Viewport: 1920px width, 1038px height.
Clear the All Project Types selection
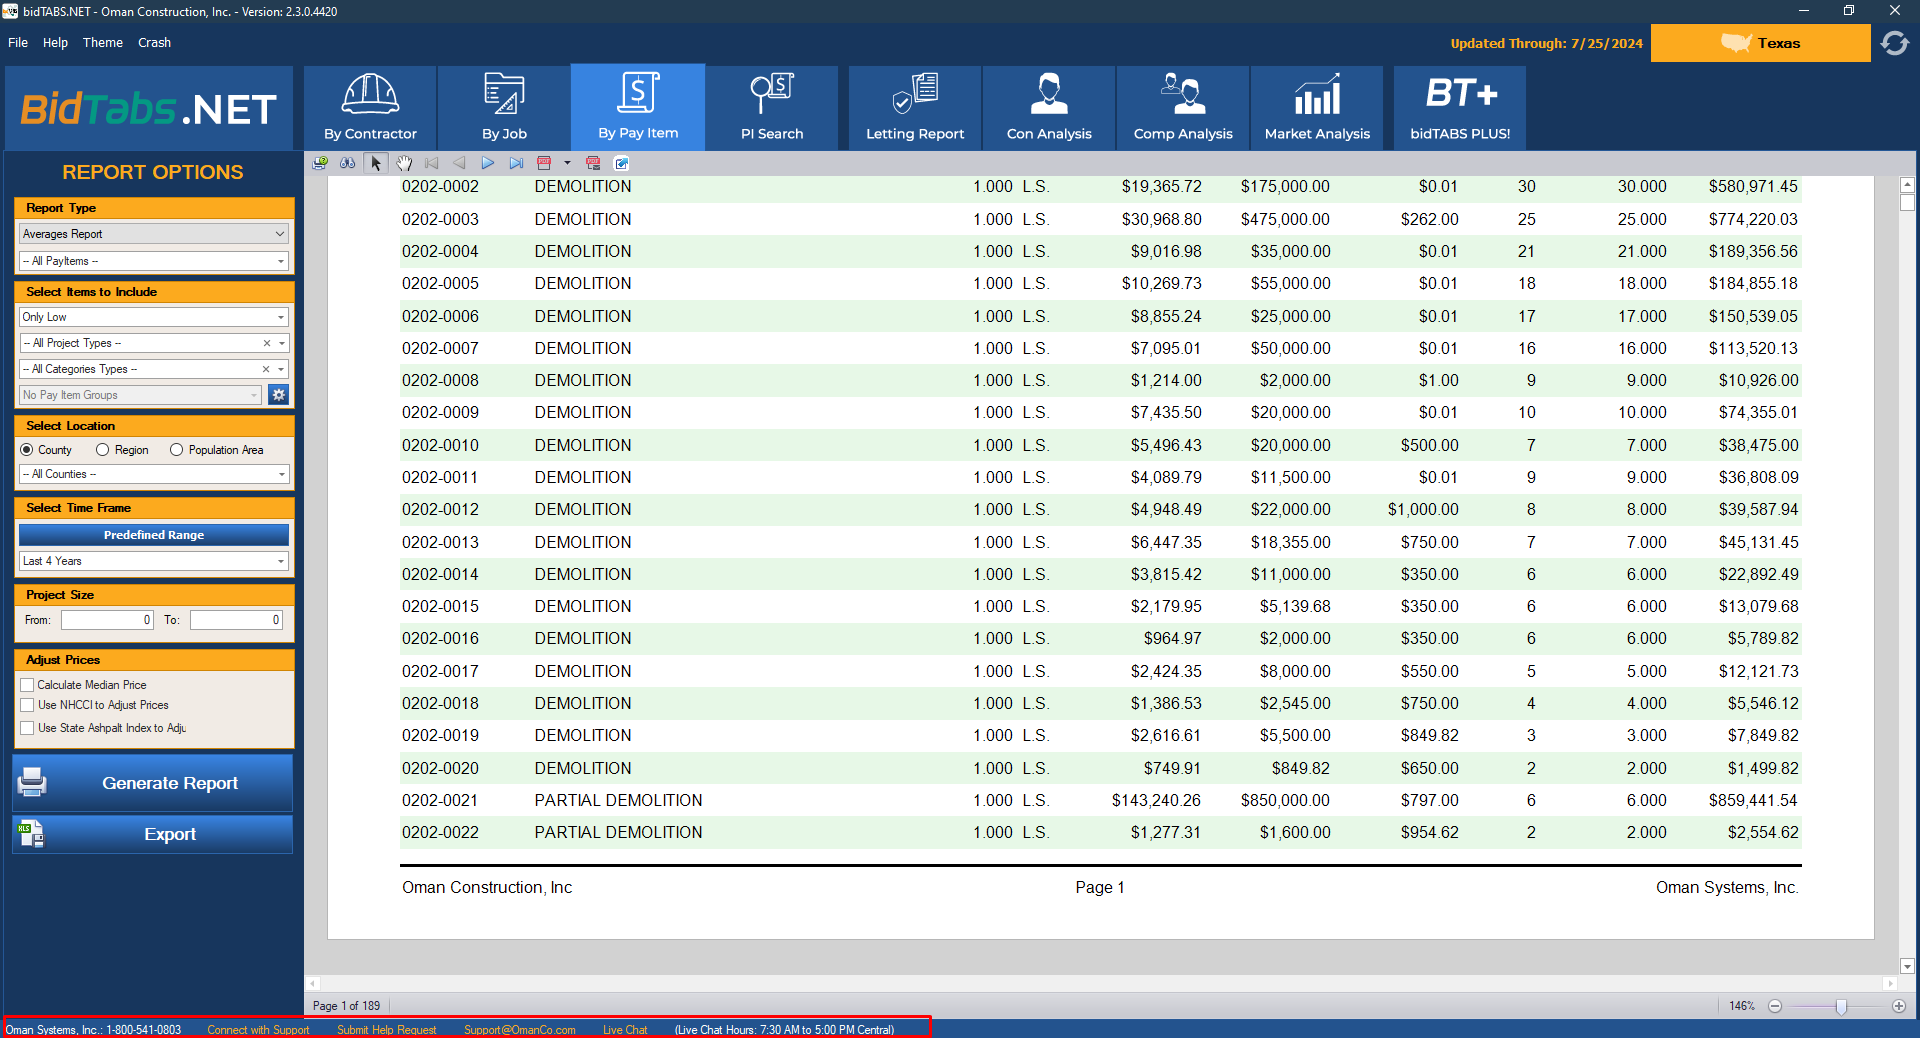(267, 343)
